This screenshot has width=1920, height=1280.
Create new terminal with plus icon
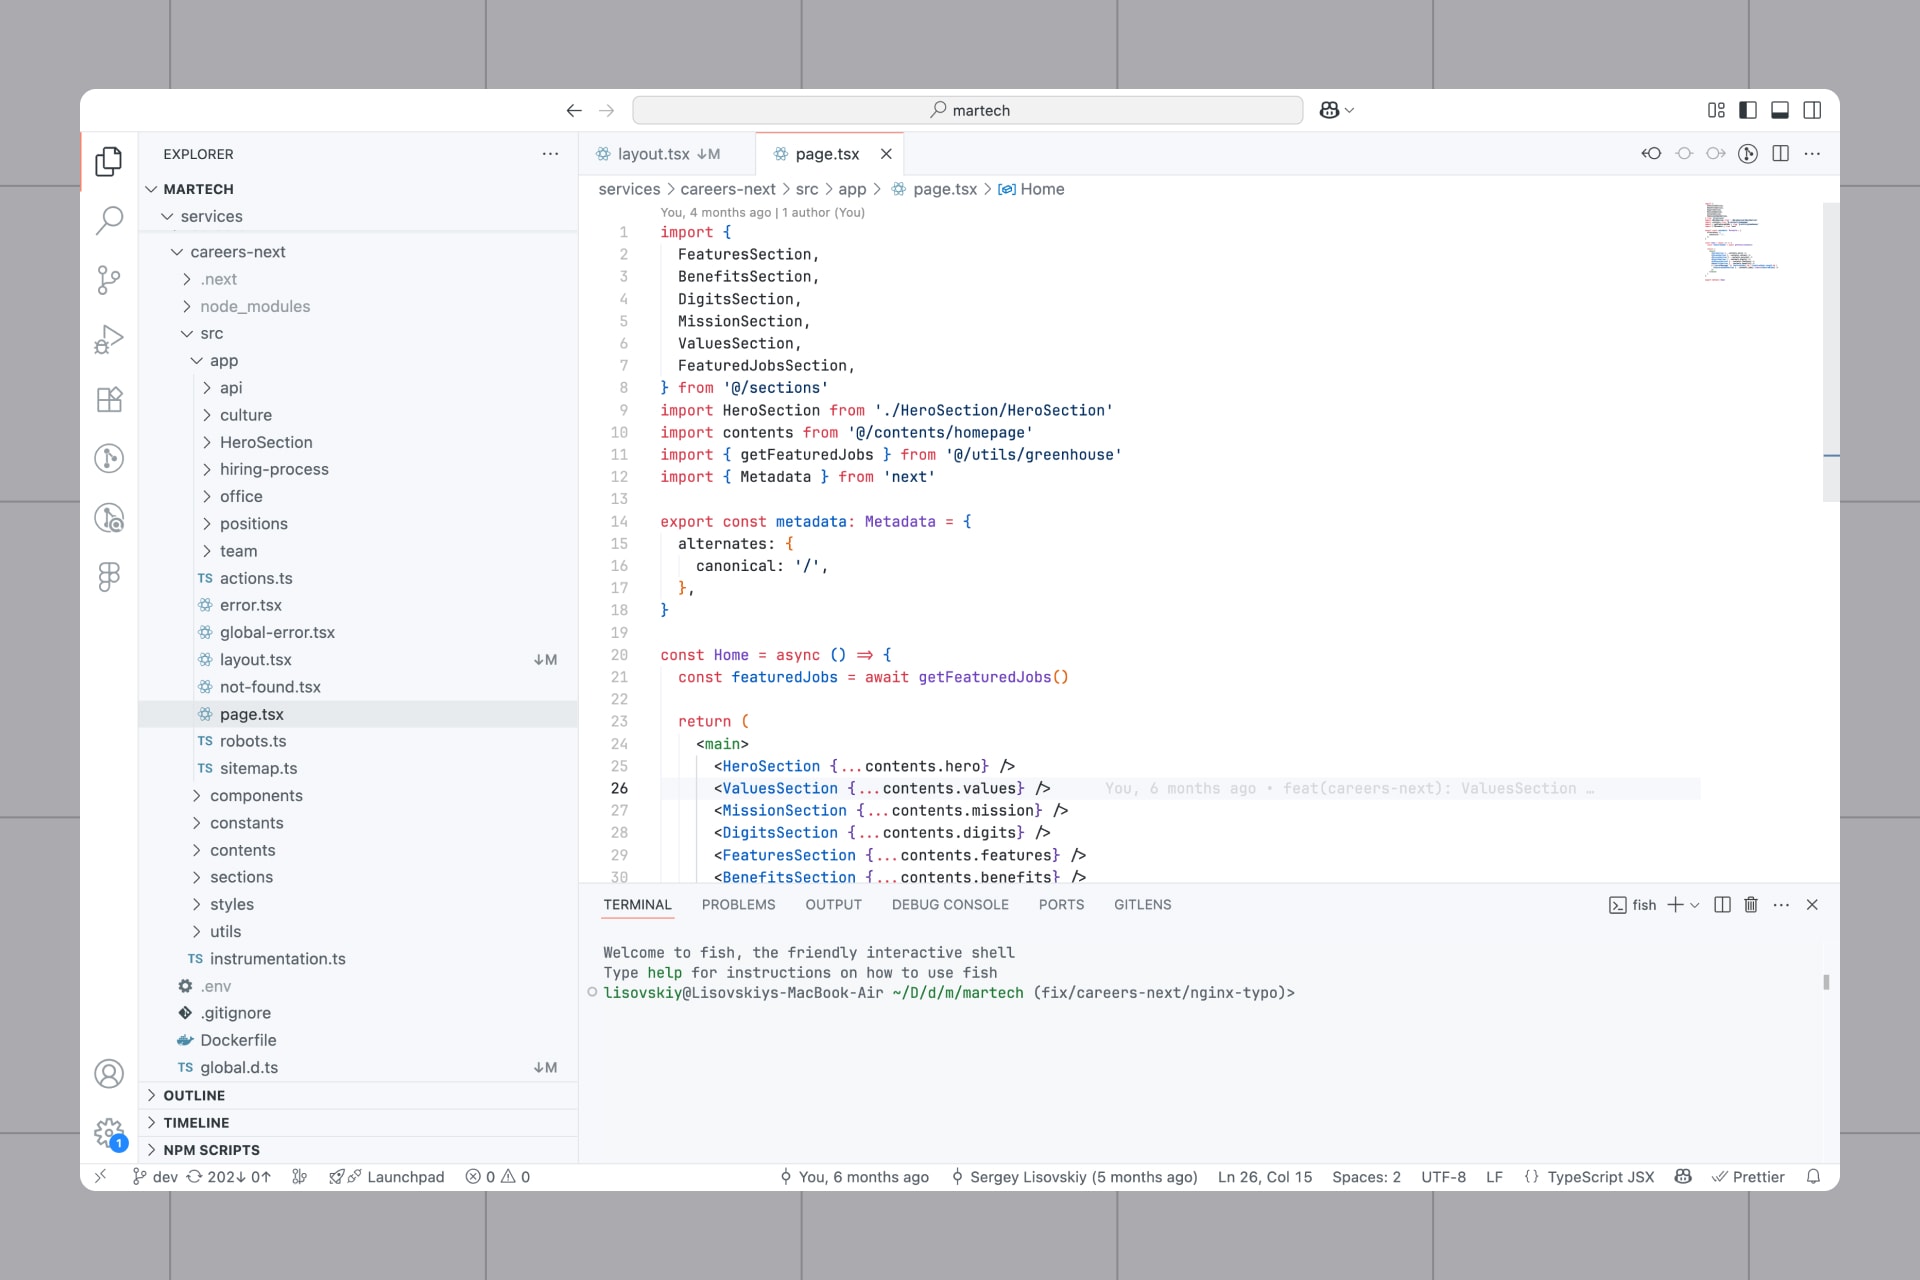1675,905
